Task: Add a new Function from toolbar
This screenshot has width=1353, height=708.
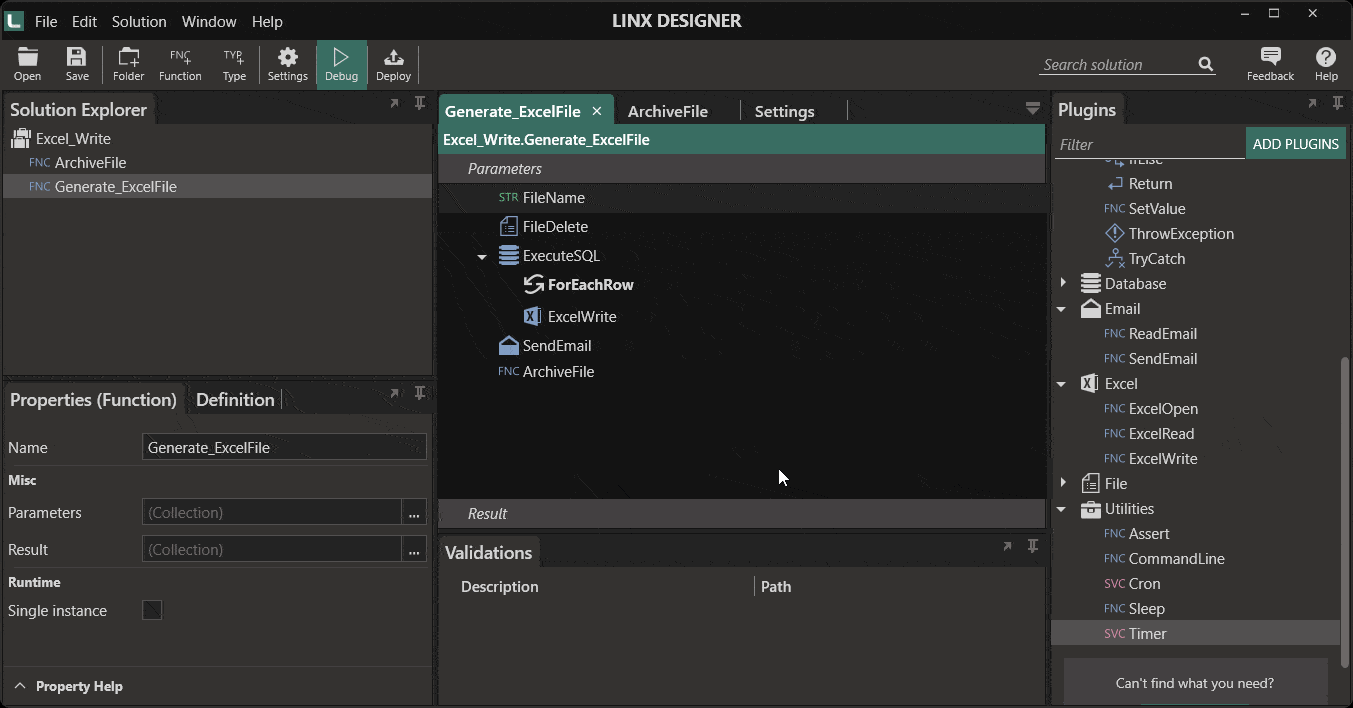Action: [180, 64]
